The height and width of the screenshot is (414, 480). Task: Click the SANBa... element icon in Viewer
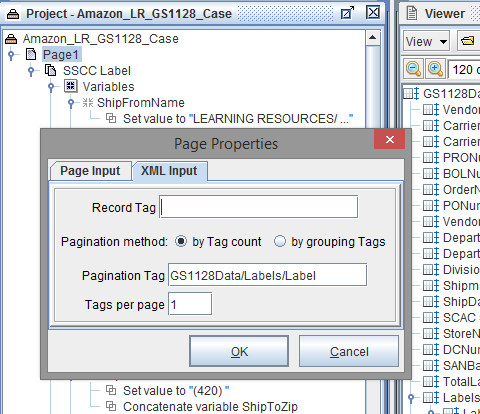[x=431, y=365]
